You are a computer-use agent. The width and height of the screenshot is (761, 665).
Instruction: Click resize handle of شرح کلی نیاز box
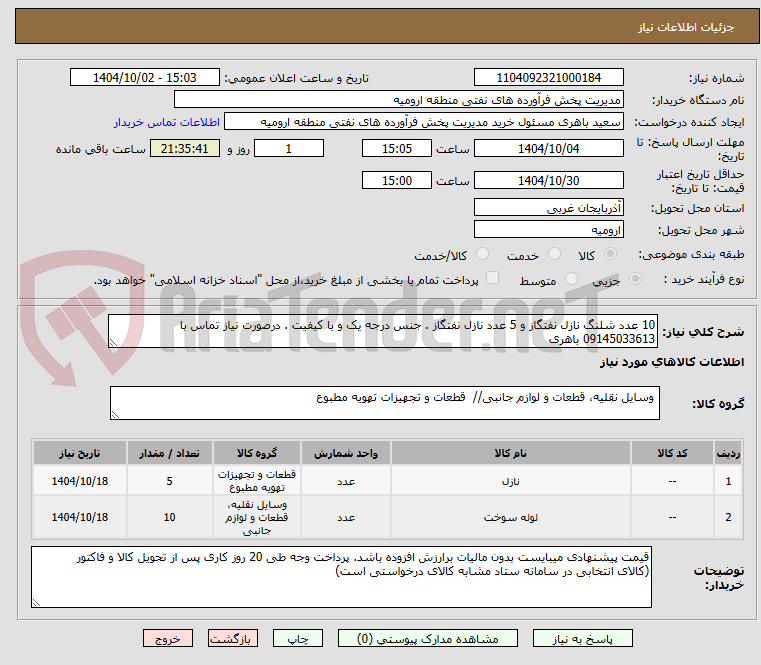point(113,343)
